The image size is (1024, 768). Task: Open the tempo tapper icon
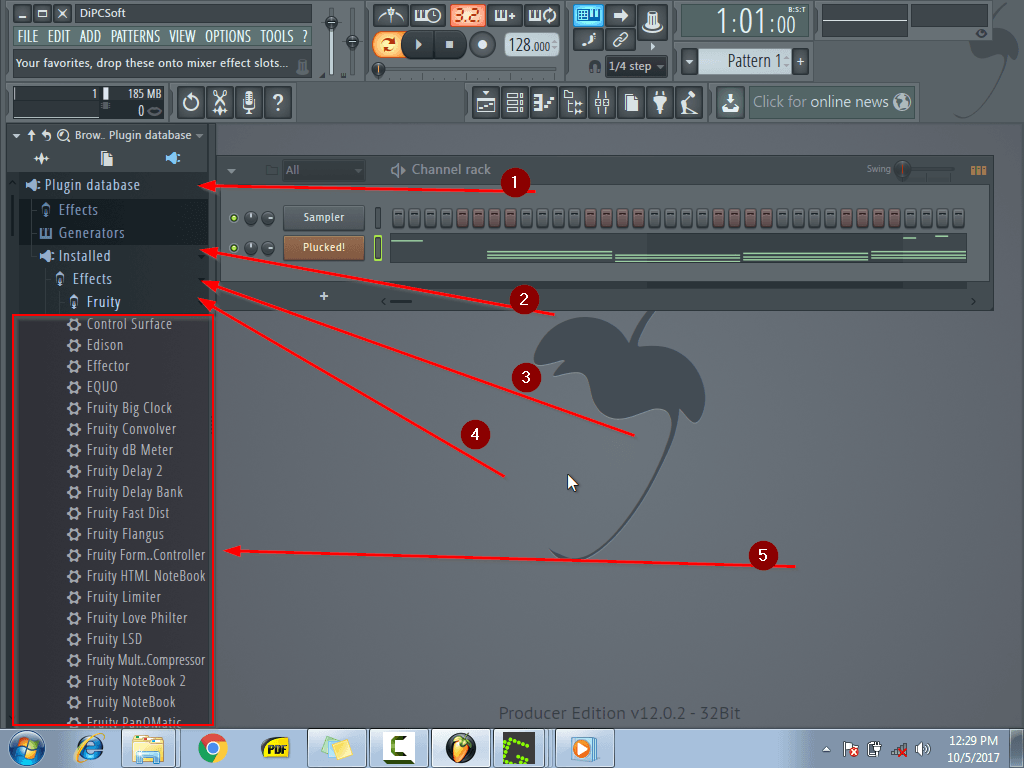coord(689,103)
